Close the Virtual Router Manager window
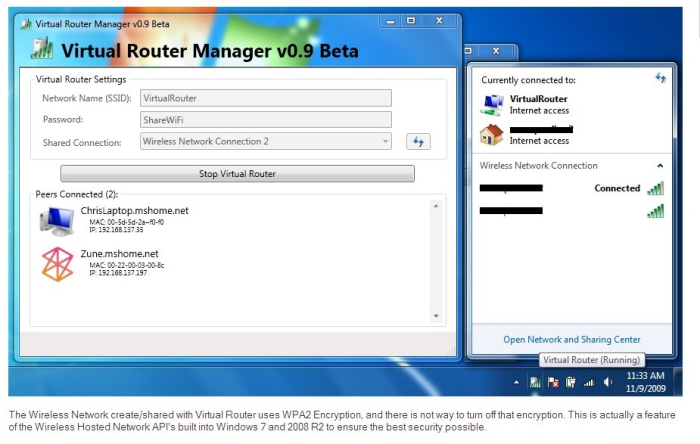The width and height of the screenshot is (700, 444). pos(439,21)
